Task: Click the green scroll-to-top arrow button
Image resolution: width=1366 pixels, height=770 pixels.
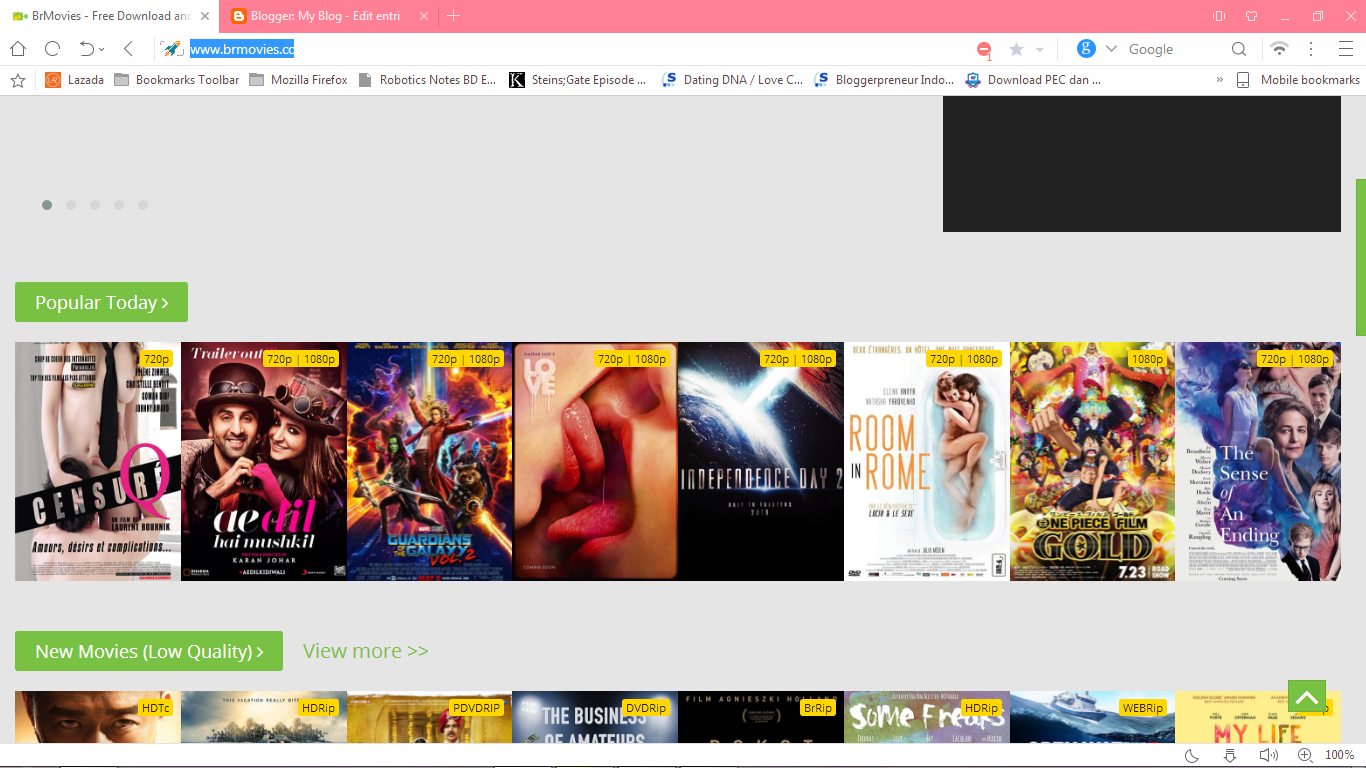Action: [1307, 696]
